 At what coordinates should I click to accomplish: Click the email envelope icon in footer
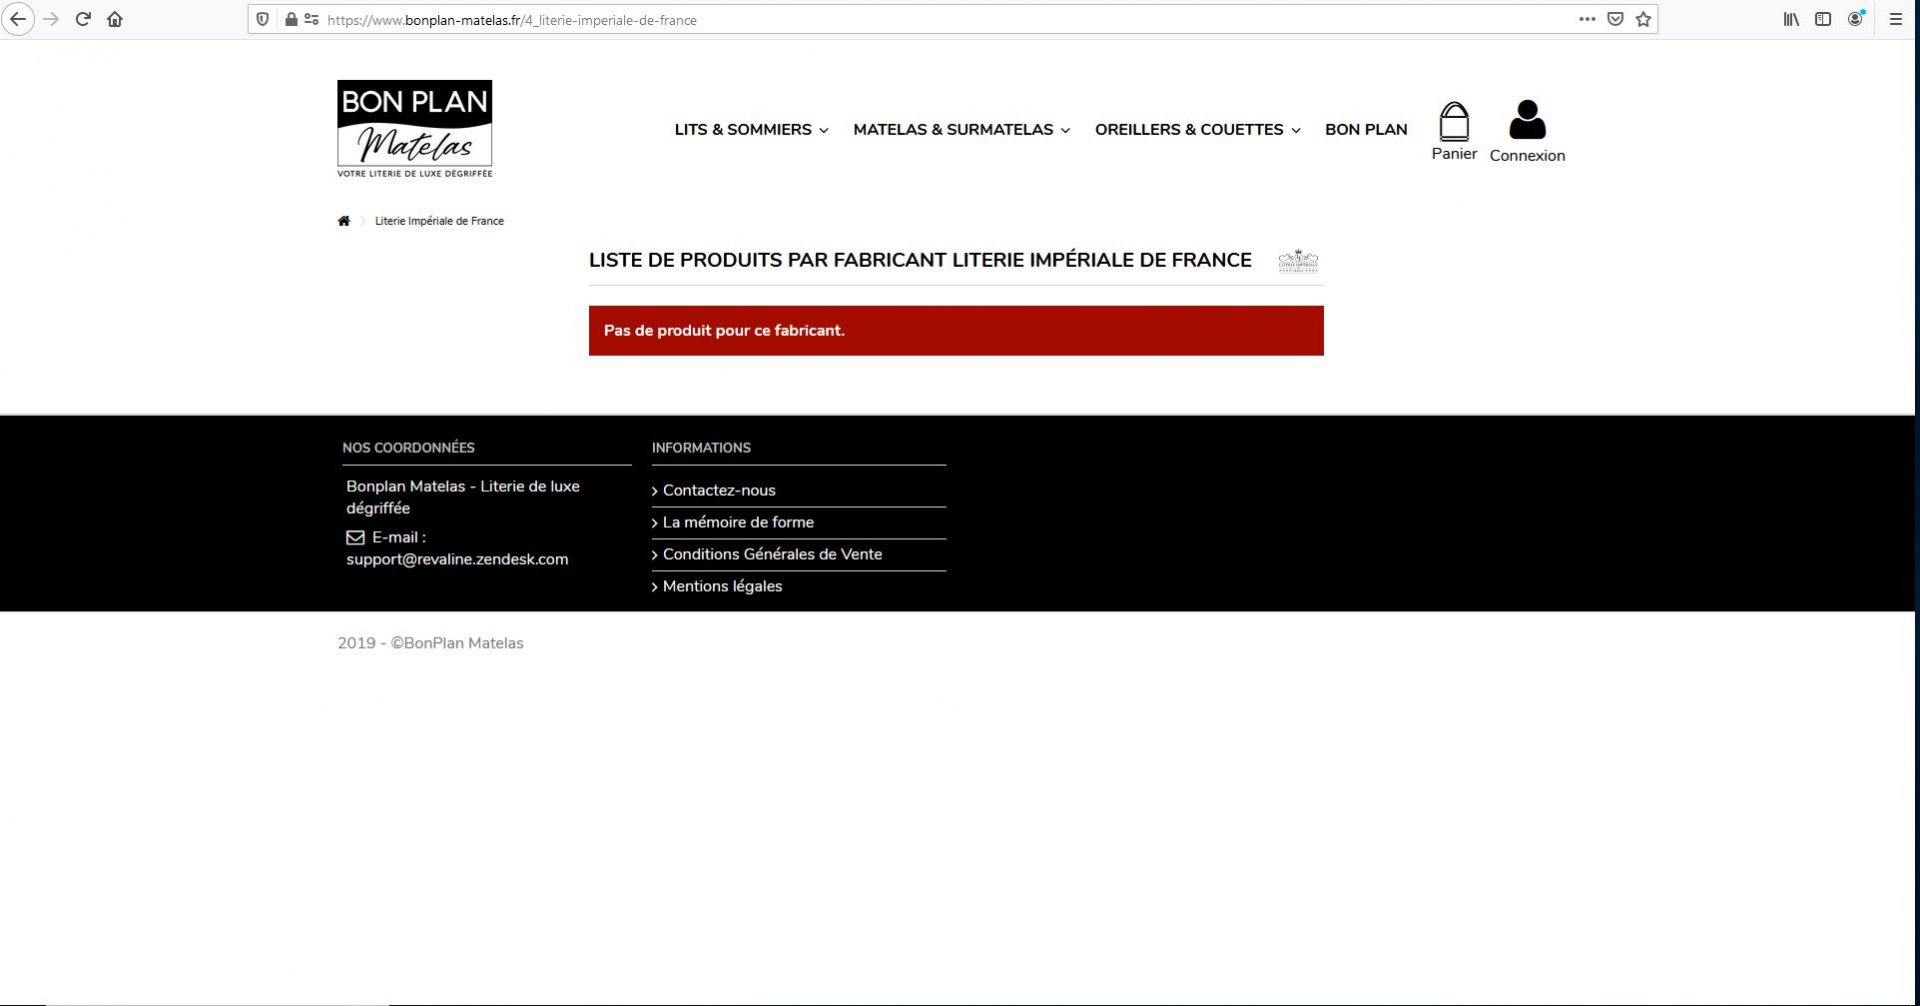click(x=355, y=538)
